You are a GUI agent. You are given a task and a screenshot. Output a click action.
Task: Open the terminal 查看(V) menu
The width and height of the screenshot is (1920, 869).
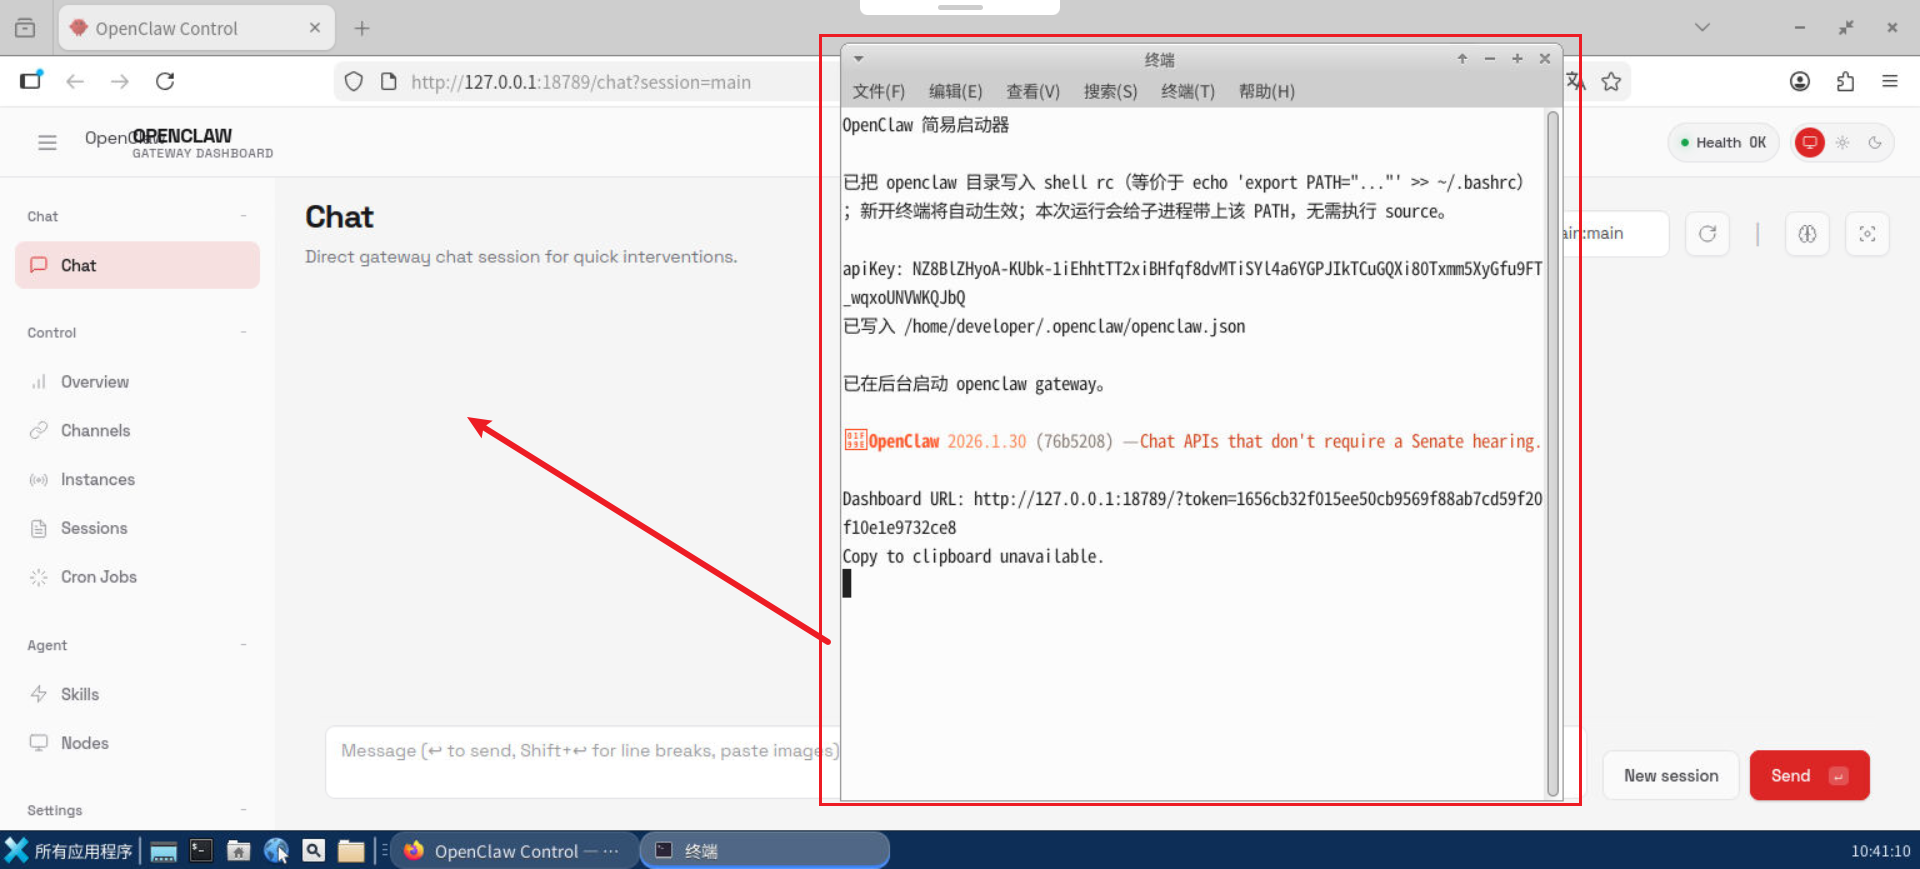coord(1032,92)
